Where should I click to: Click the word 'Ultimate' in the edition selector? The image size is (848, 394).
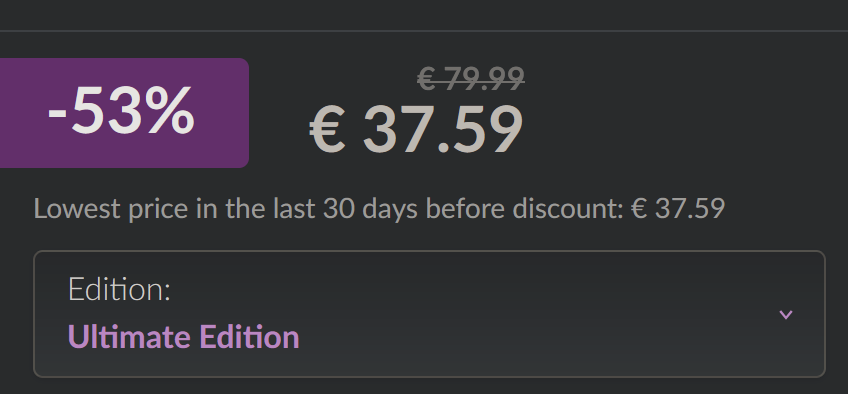pos(129,337)
